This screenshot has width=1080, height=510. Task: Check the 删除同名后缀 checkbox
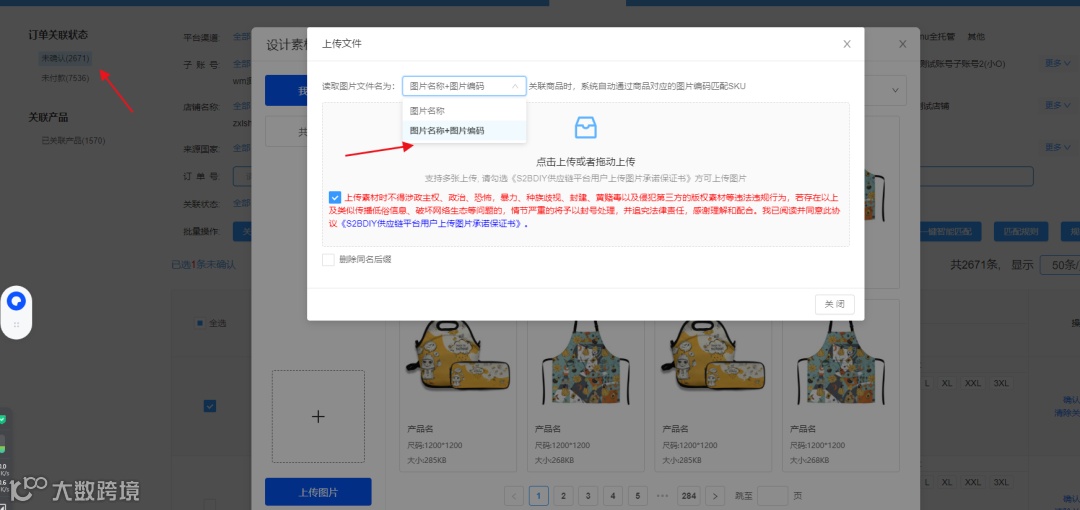pos(328,260)
